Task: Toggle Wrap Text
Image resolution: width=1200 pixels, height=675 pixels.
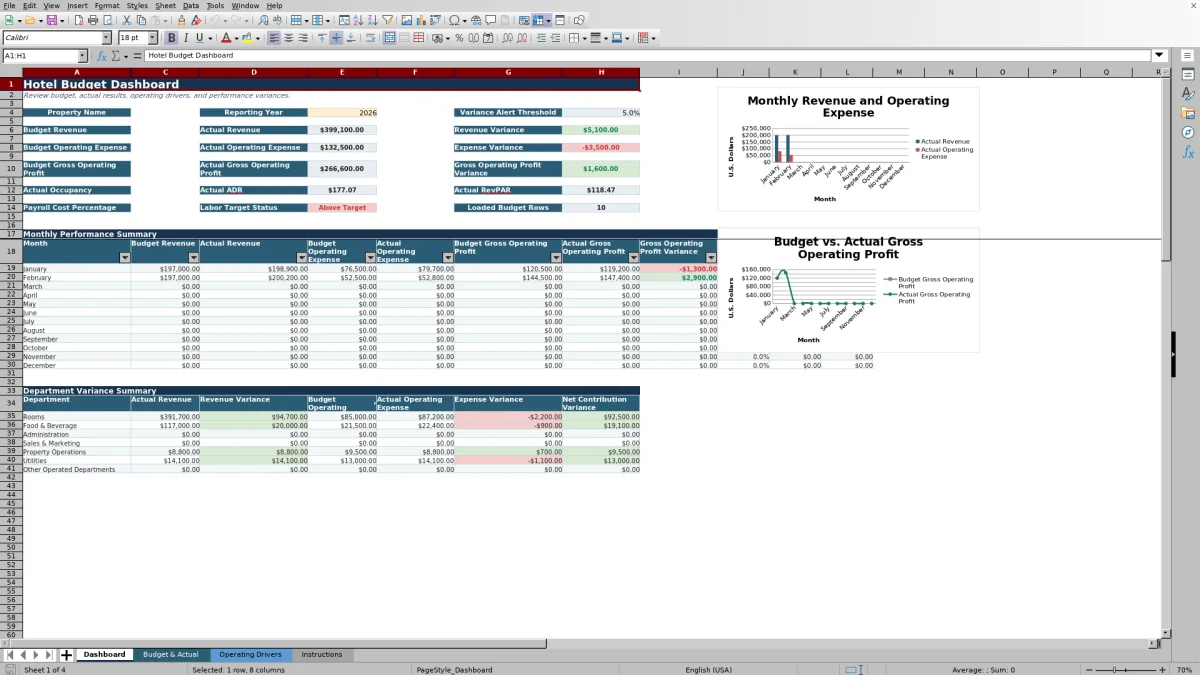Action: (x=370, y=38)
